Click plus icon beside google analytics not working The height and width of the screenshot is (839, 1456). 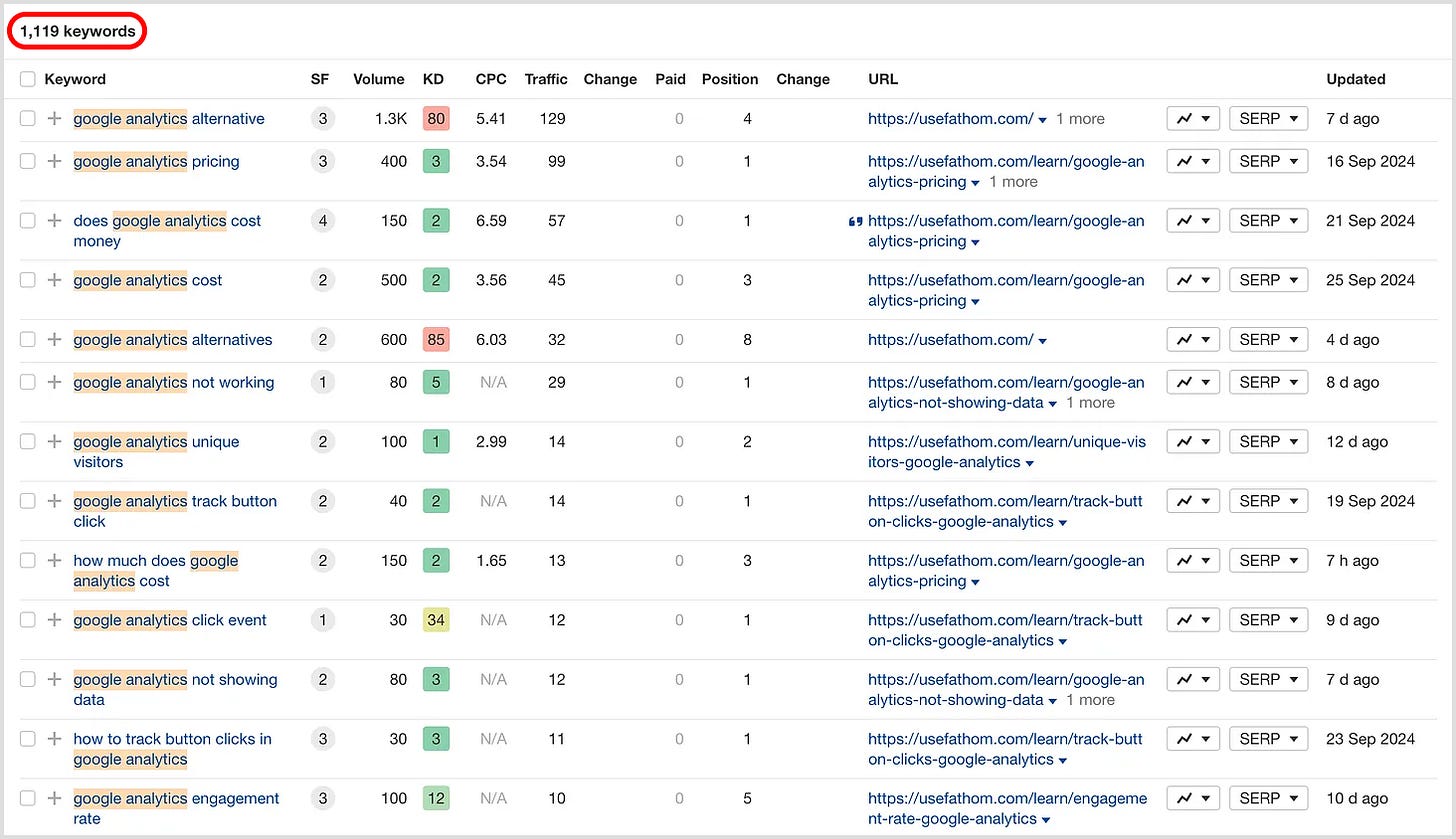click(54, 382)
